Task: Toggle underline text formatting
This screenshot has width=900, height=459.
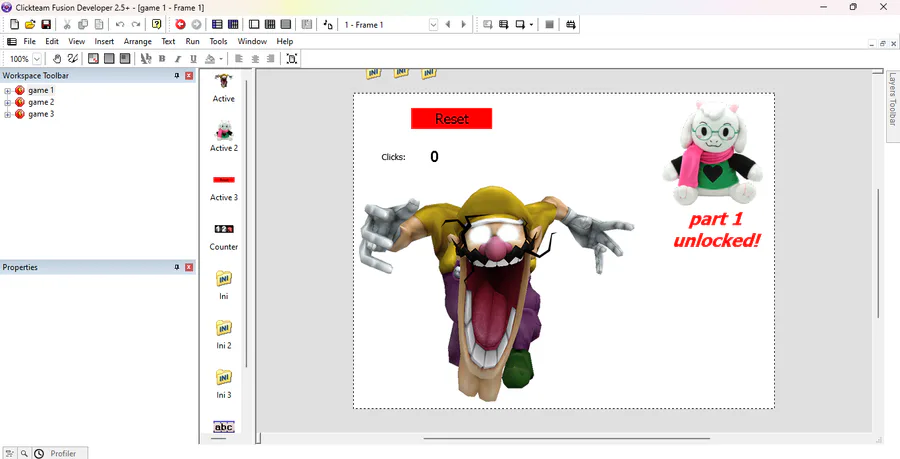Action: click(x=193, y=59)
